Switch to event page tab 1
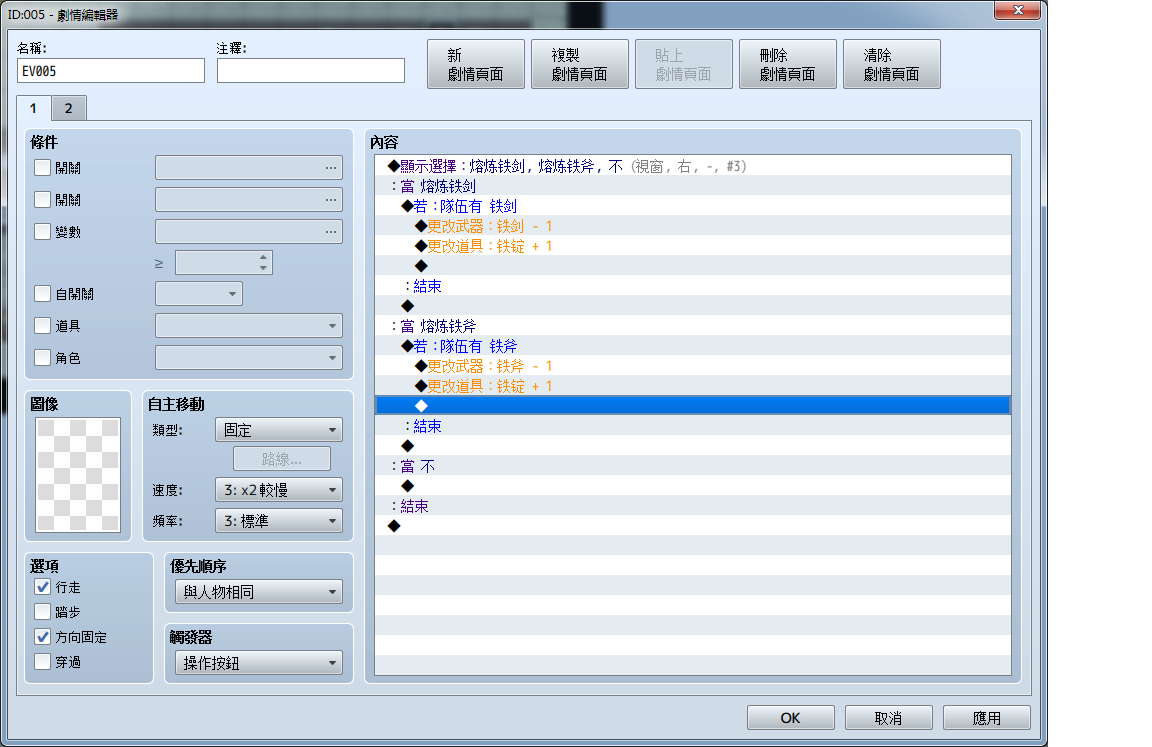 pyautogui.click(x=33, y=108)
